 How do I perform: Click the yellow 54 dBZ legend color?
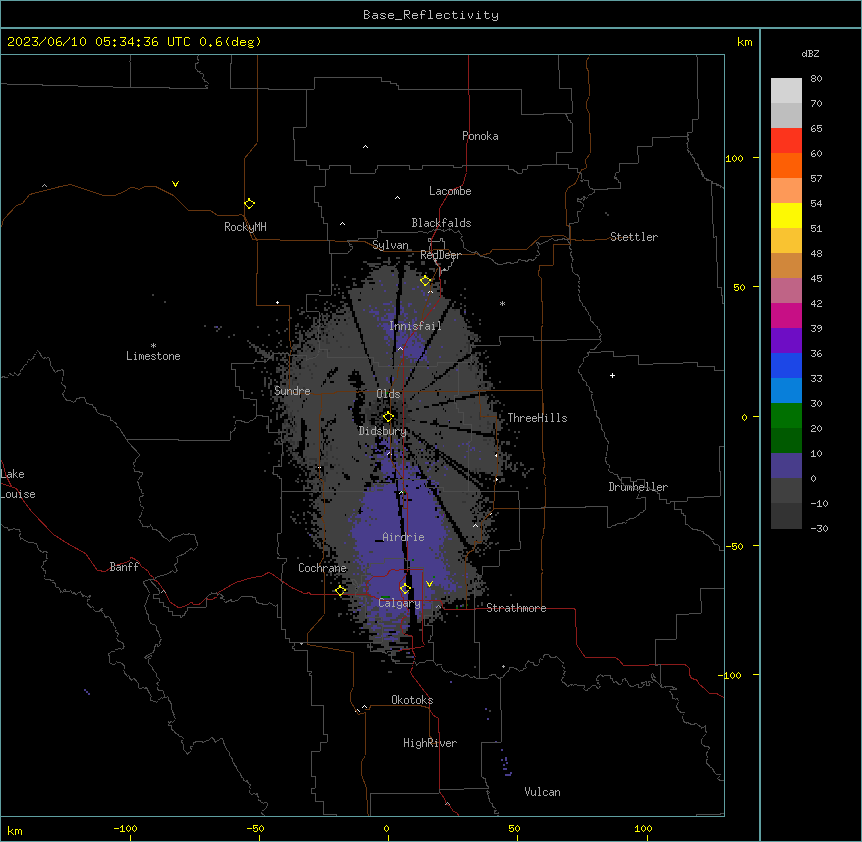786,215
